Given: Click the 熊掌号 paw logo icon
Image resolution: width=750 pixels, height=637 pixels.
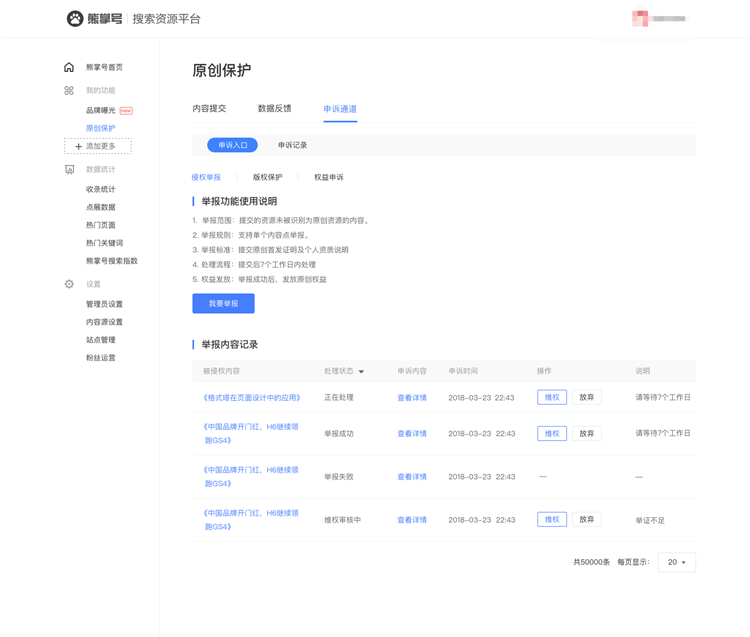Looking at the screenshot, I should click(x=75, y=19).
